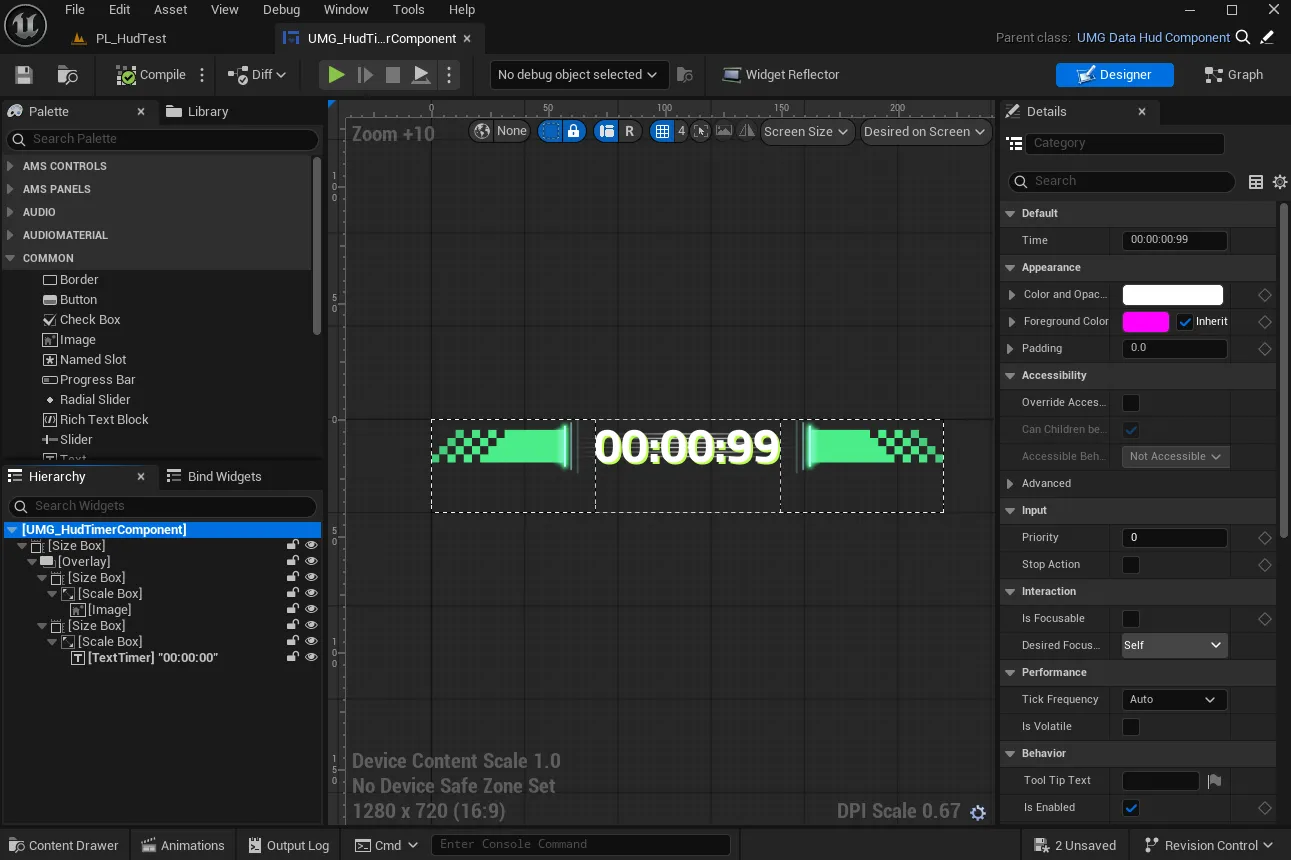Click the magenta Foreground Color swatch
The height and width of the screenshot is (860, 1291).
[1145, 321]
